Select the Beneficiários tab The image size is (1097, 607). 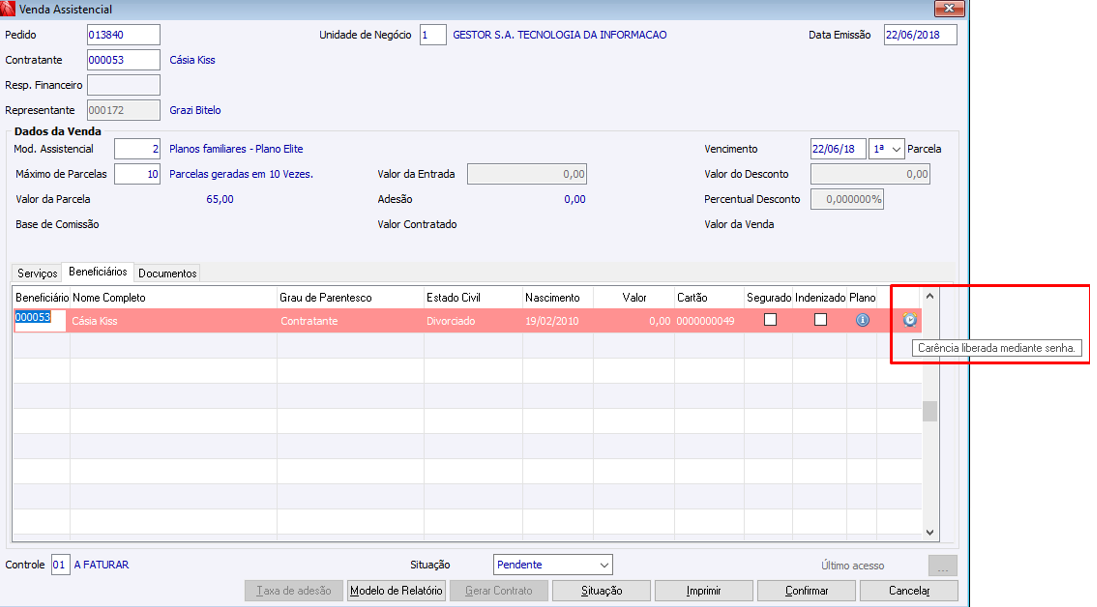[98, 272]
